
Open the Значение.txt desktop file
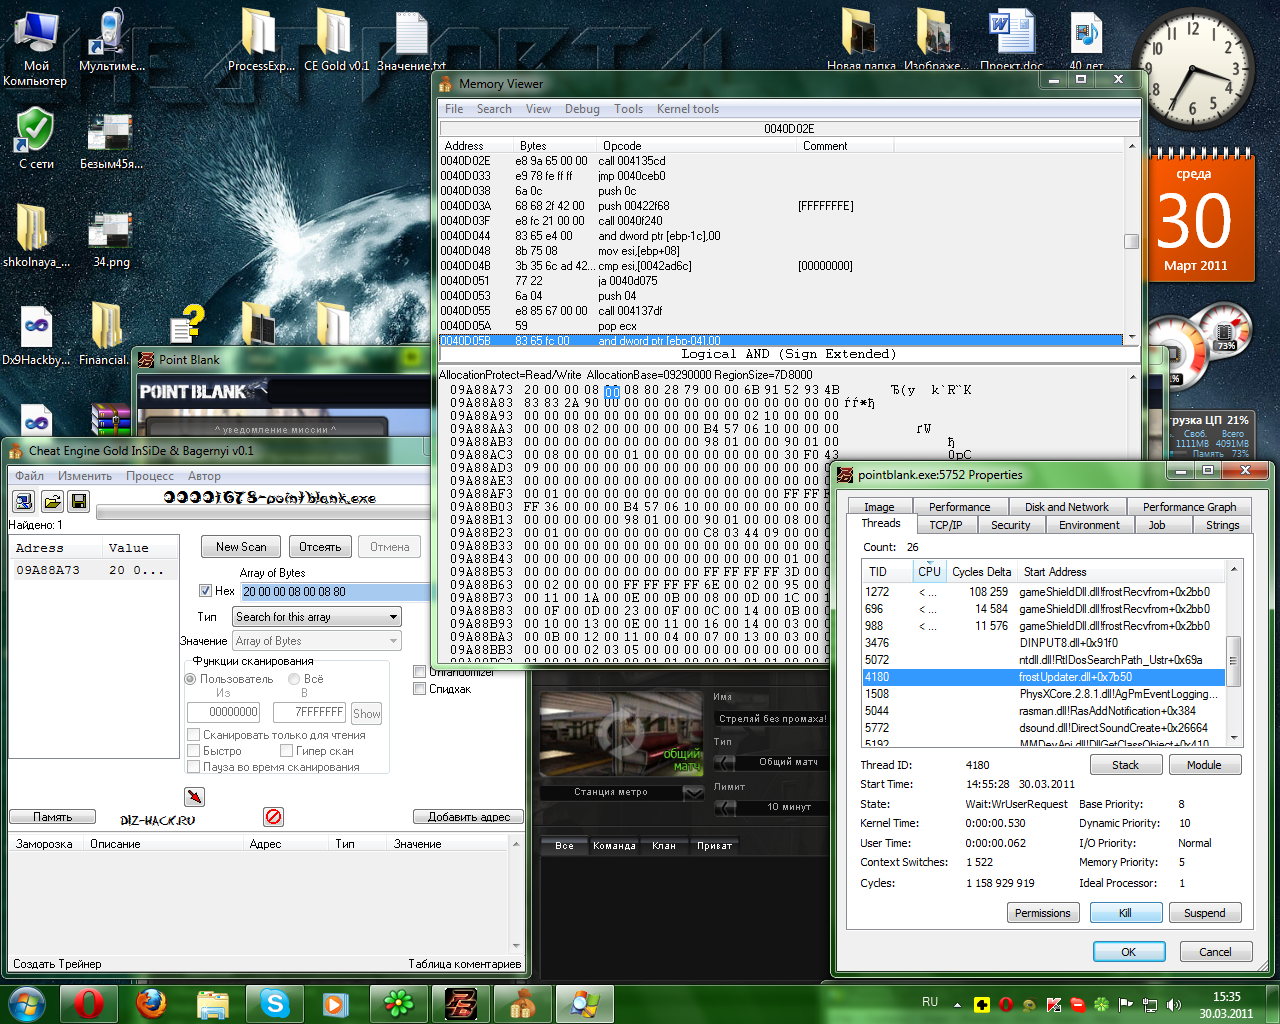click(x=411, y=40)
